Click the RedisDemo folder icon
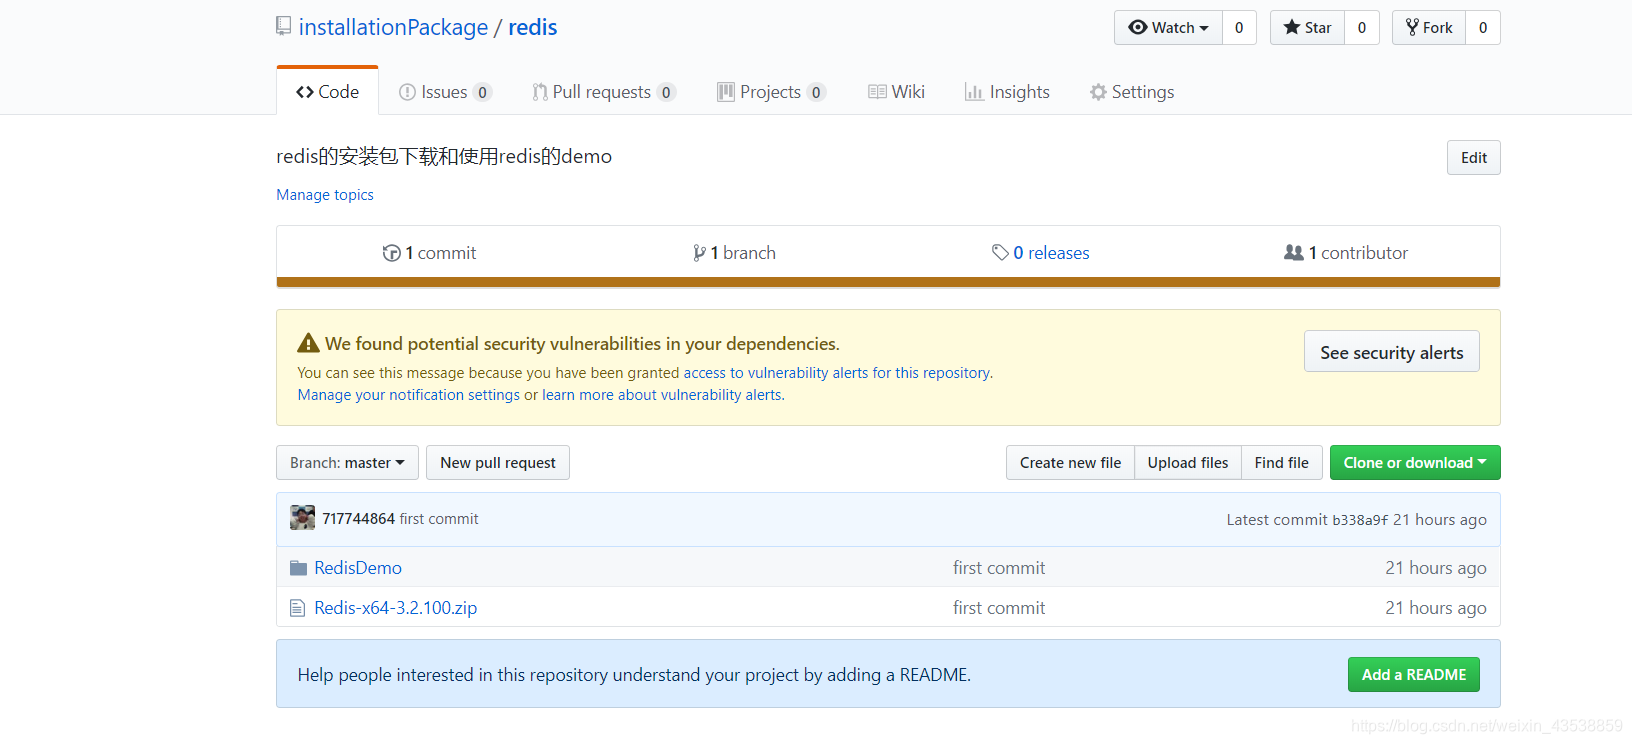 (x=298, y=568)
